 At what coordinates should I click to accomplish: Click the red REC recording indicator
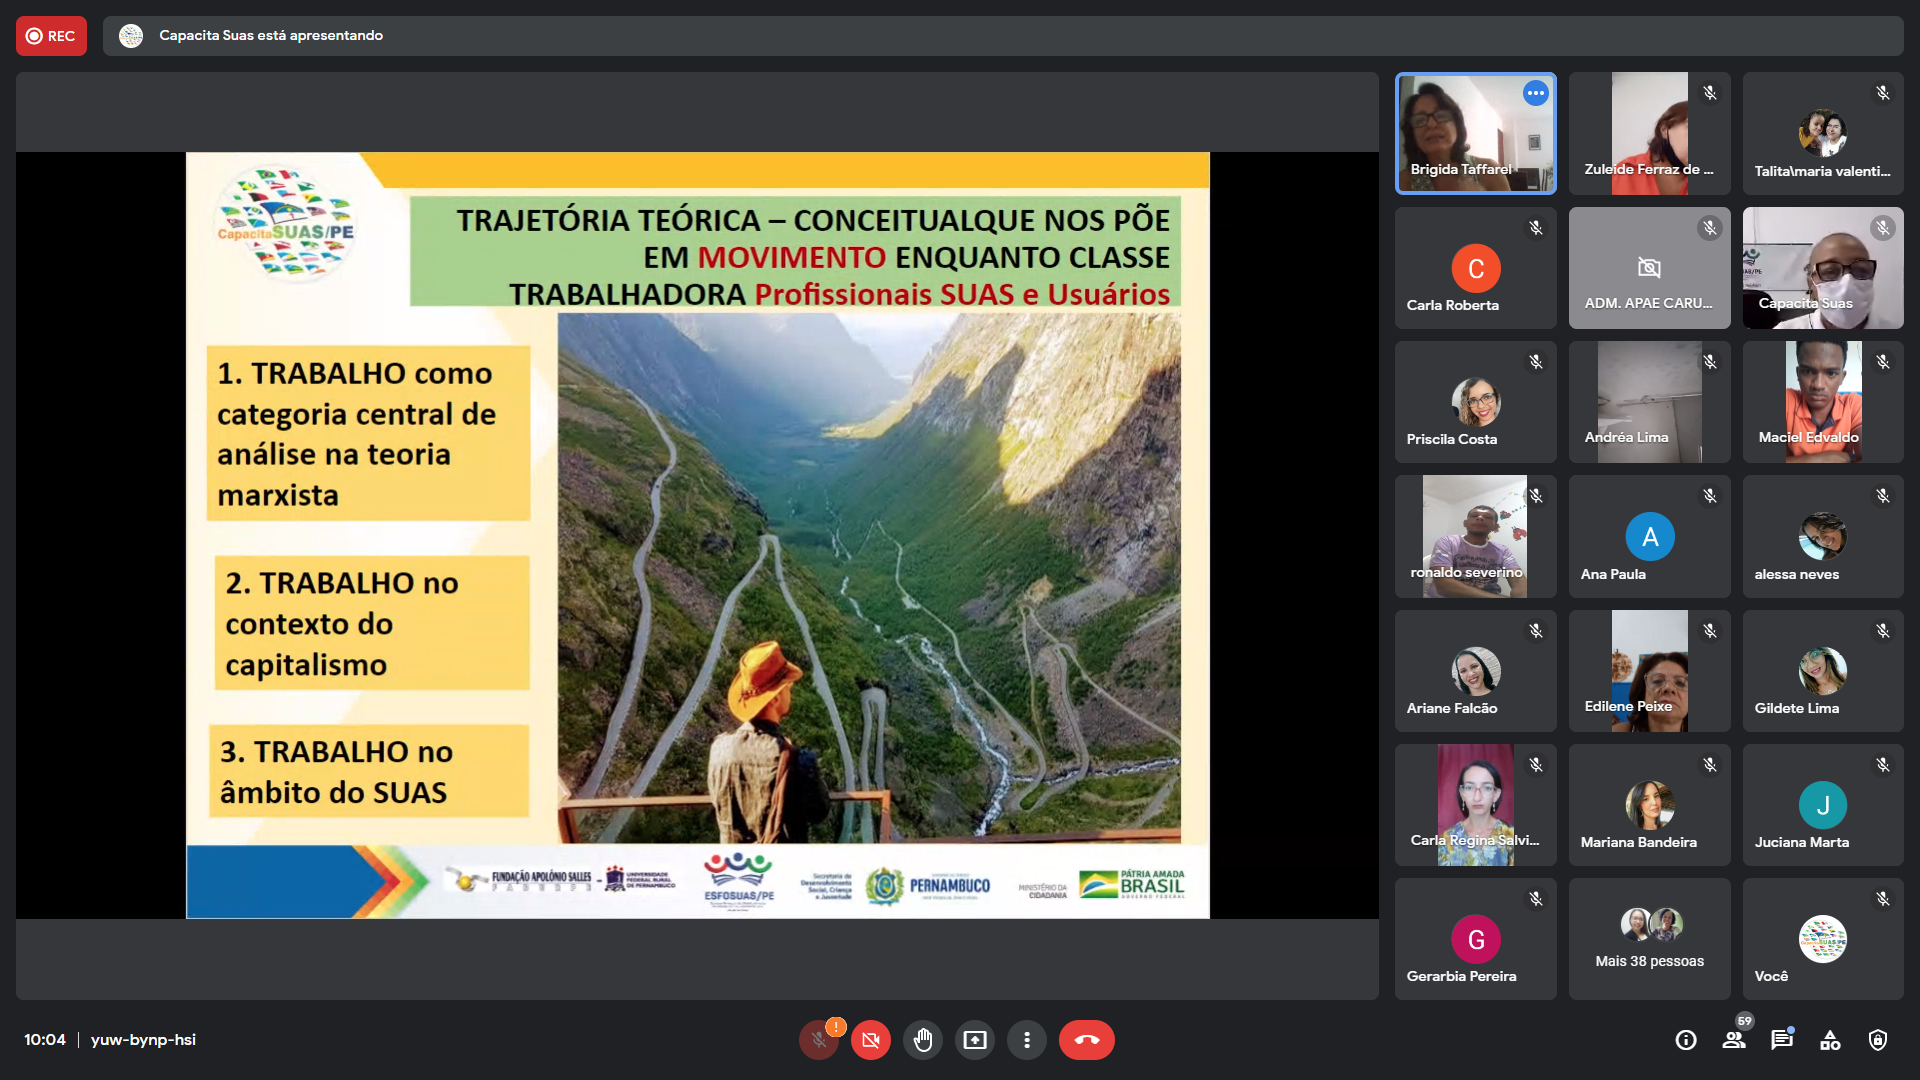pos(51,36)
